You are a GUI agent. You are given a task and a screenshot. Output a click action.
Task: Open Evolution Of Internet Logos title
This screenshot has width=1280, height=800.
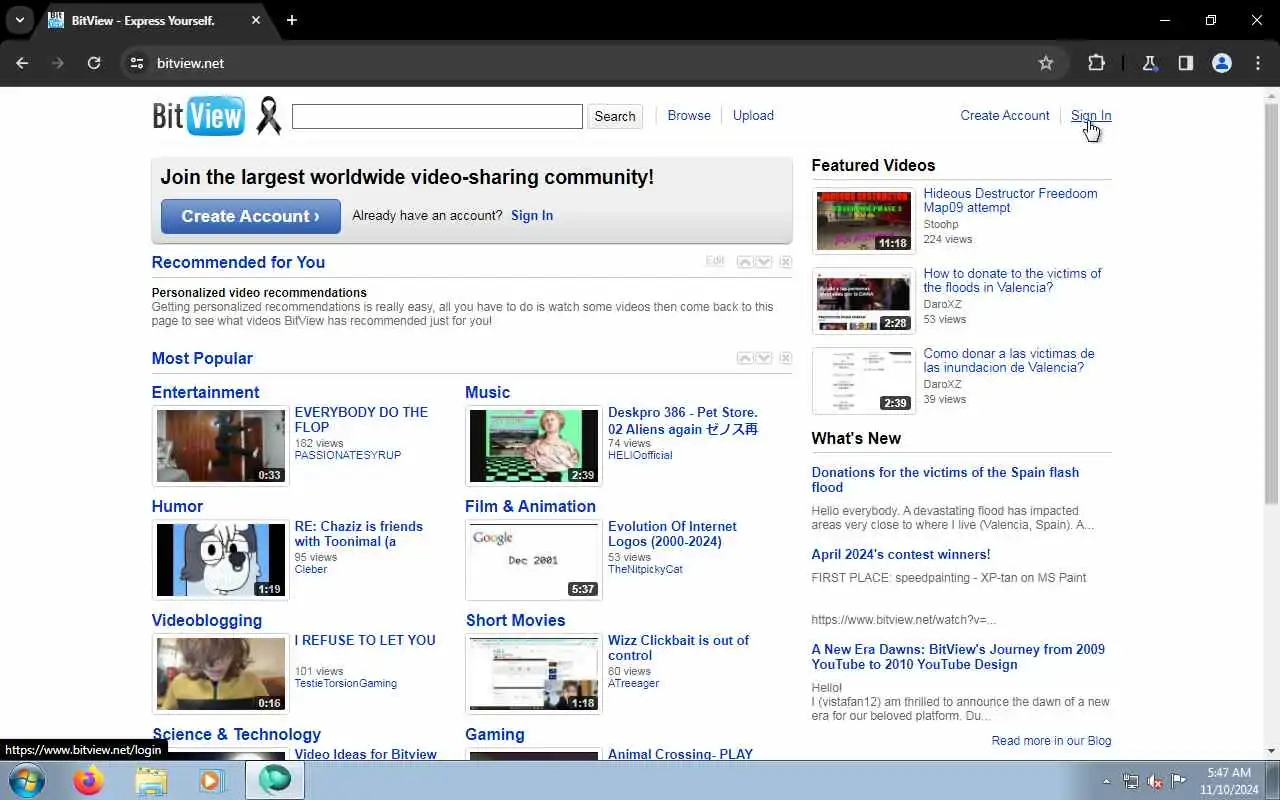click(672, 534)
